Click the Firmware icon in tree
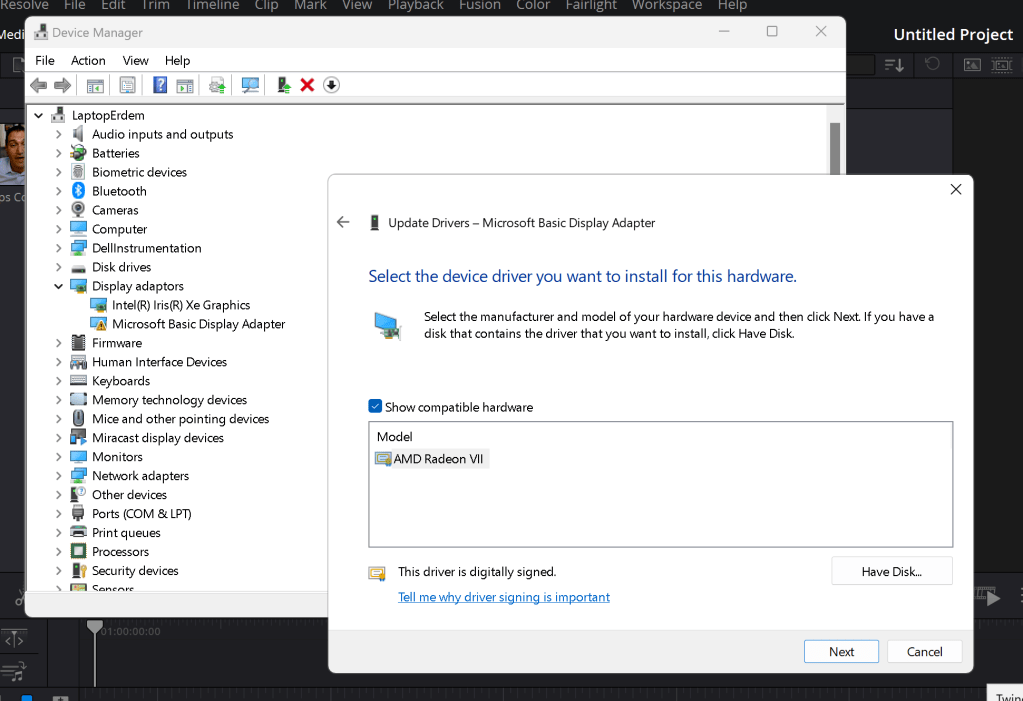The height and width of the screenshot is (701, 1023). 78,343
